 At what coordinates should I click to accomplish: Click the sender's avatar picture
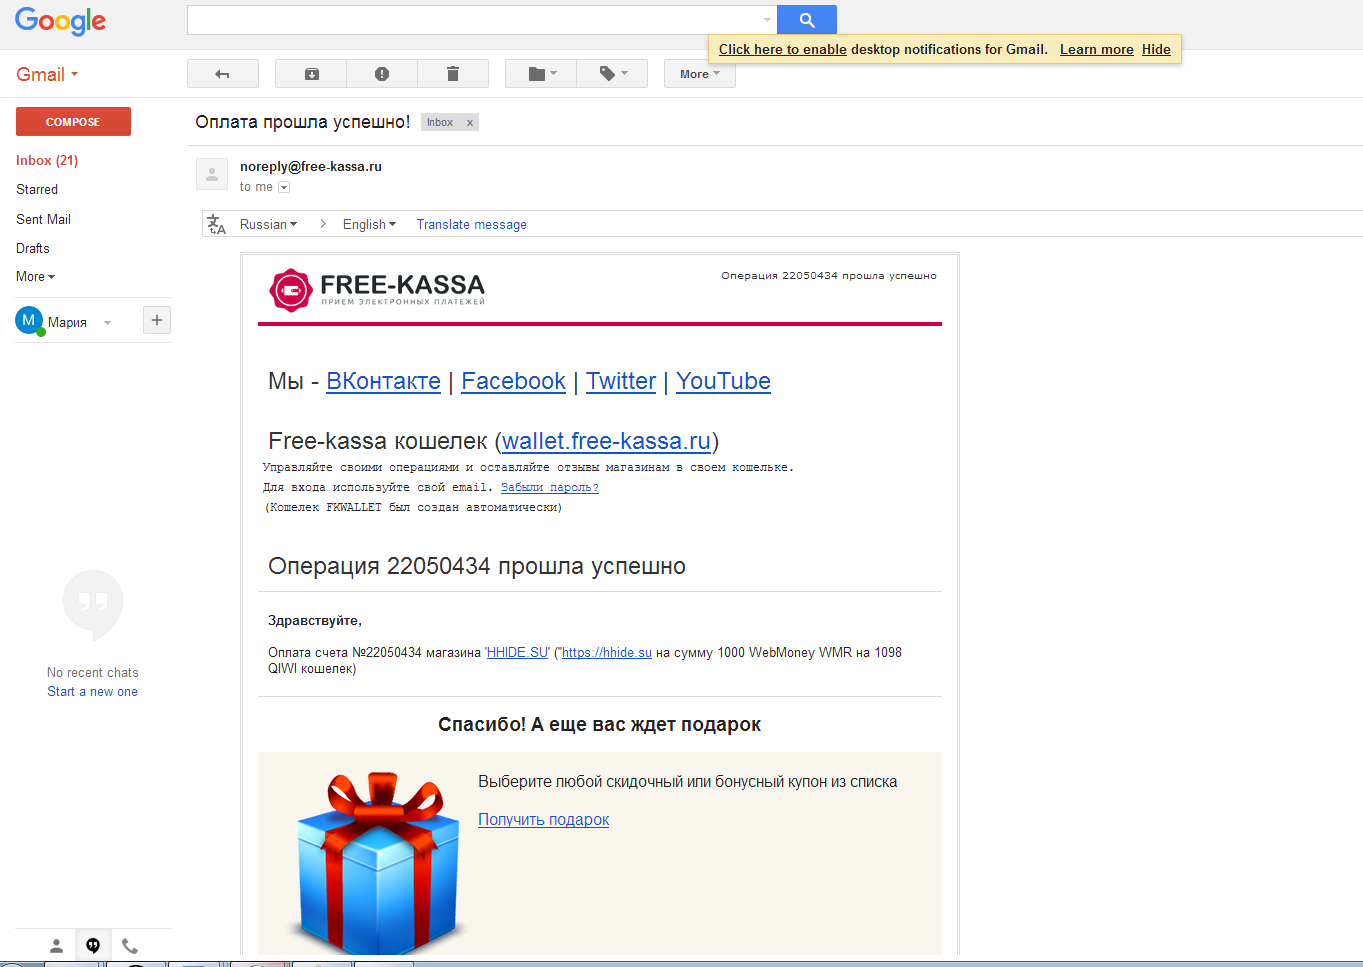211,174
